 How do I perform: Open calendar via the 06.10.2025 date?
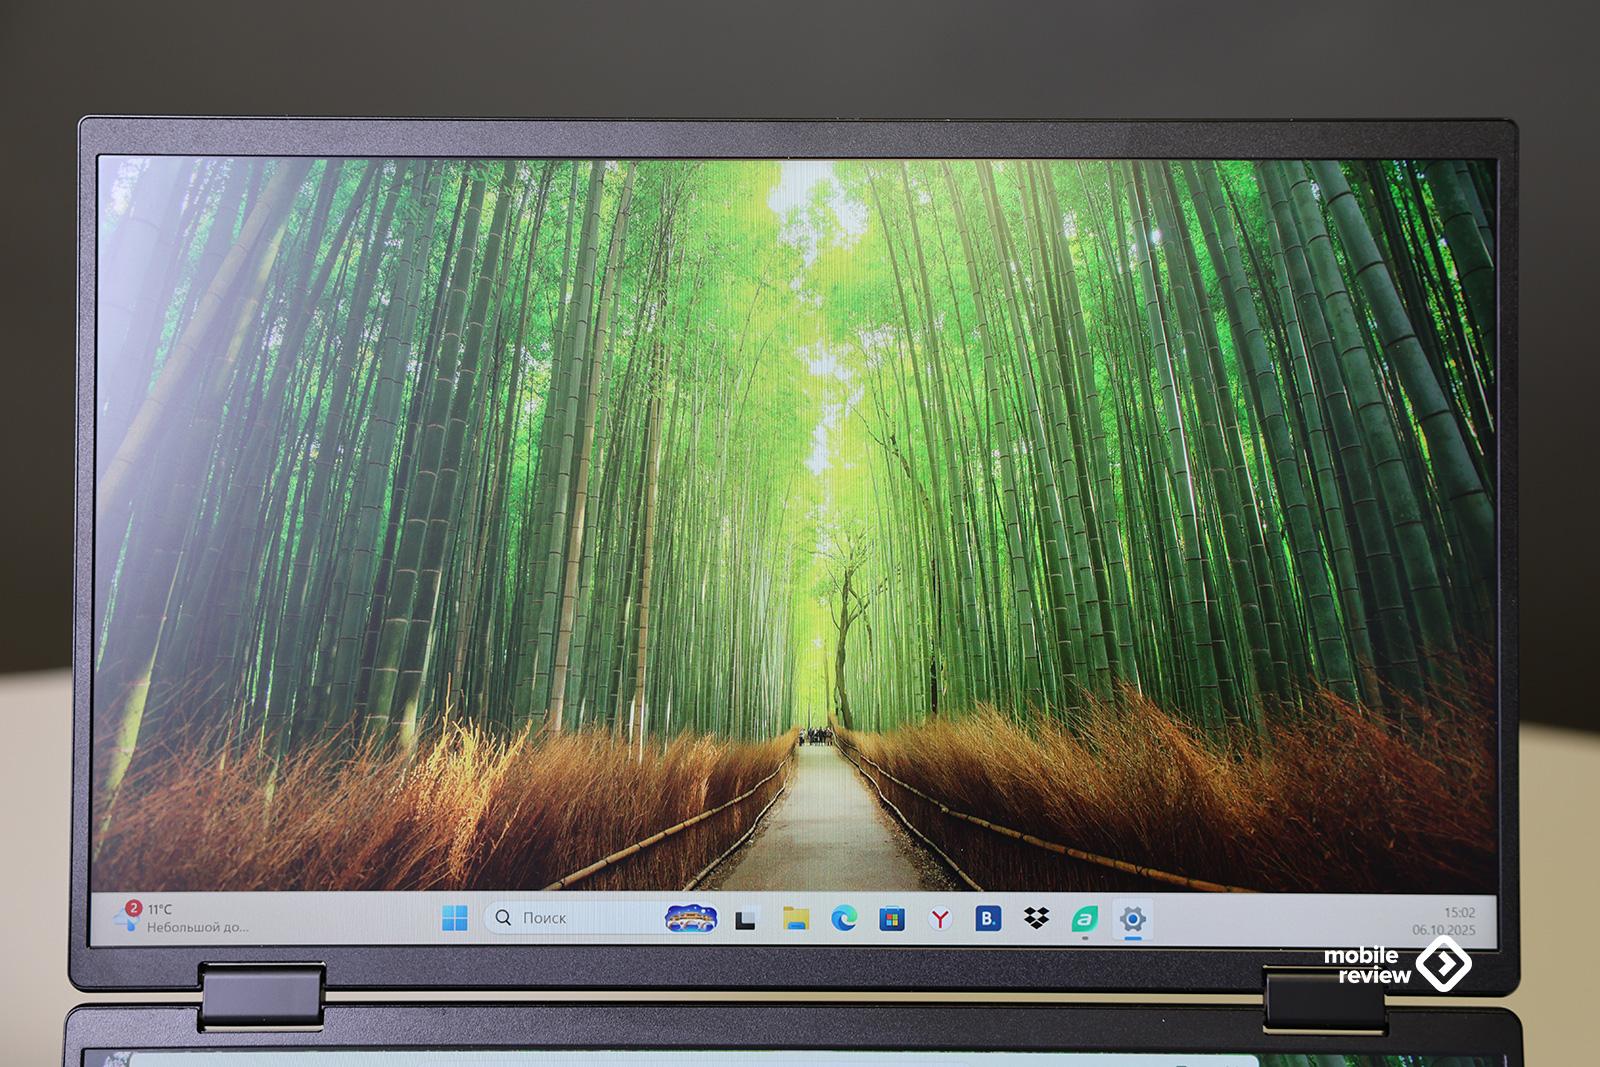coord(1443,930)
